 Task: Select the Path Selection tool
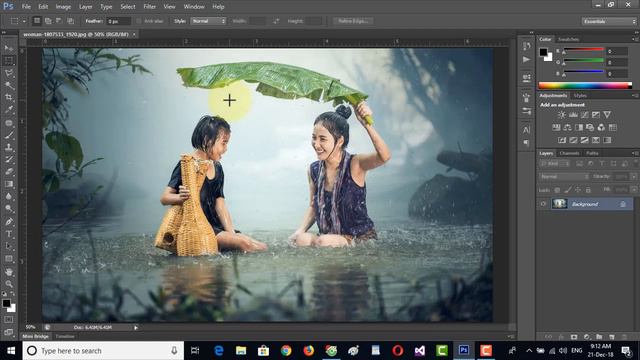(9, 246)
